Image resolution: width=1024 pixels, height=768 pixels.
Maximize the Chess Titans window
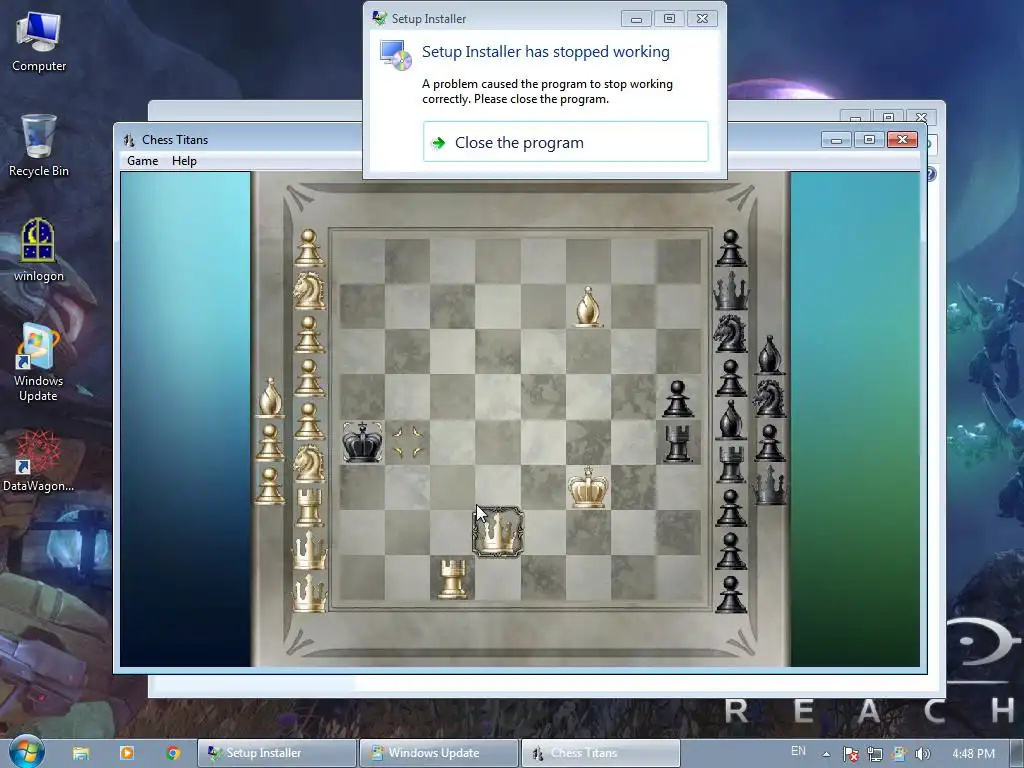point(869,139)
